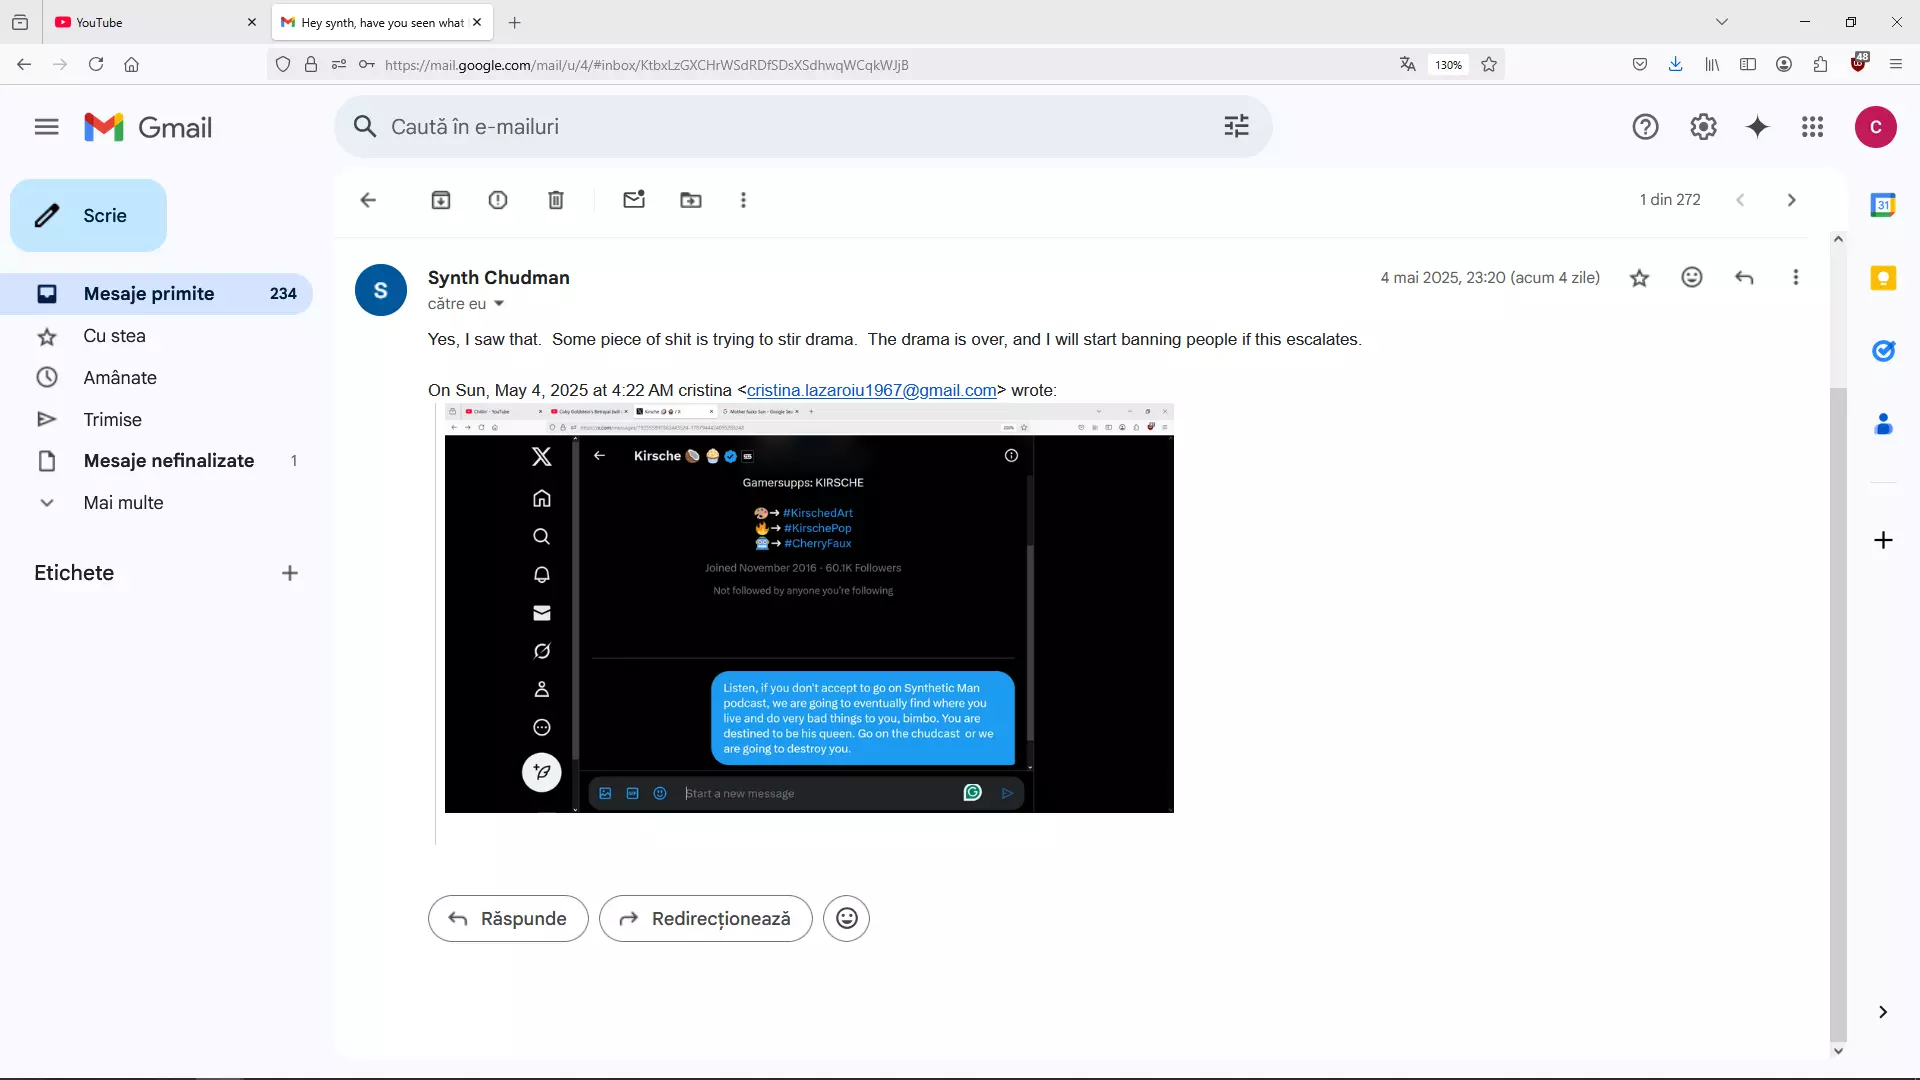Image resolution: width=1920 pixels, height=1080 pixels.
Task: Click the sender avatar for Synth Chudman
Action: [x=381, y=290]
